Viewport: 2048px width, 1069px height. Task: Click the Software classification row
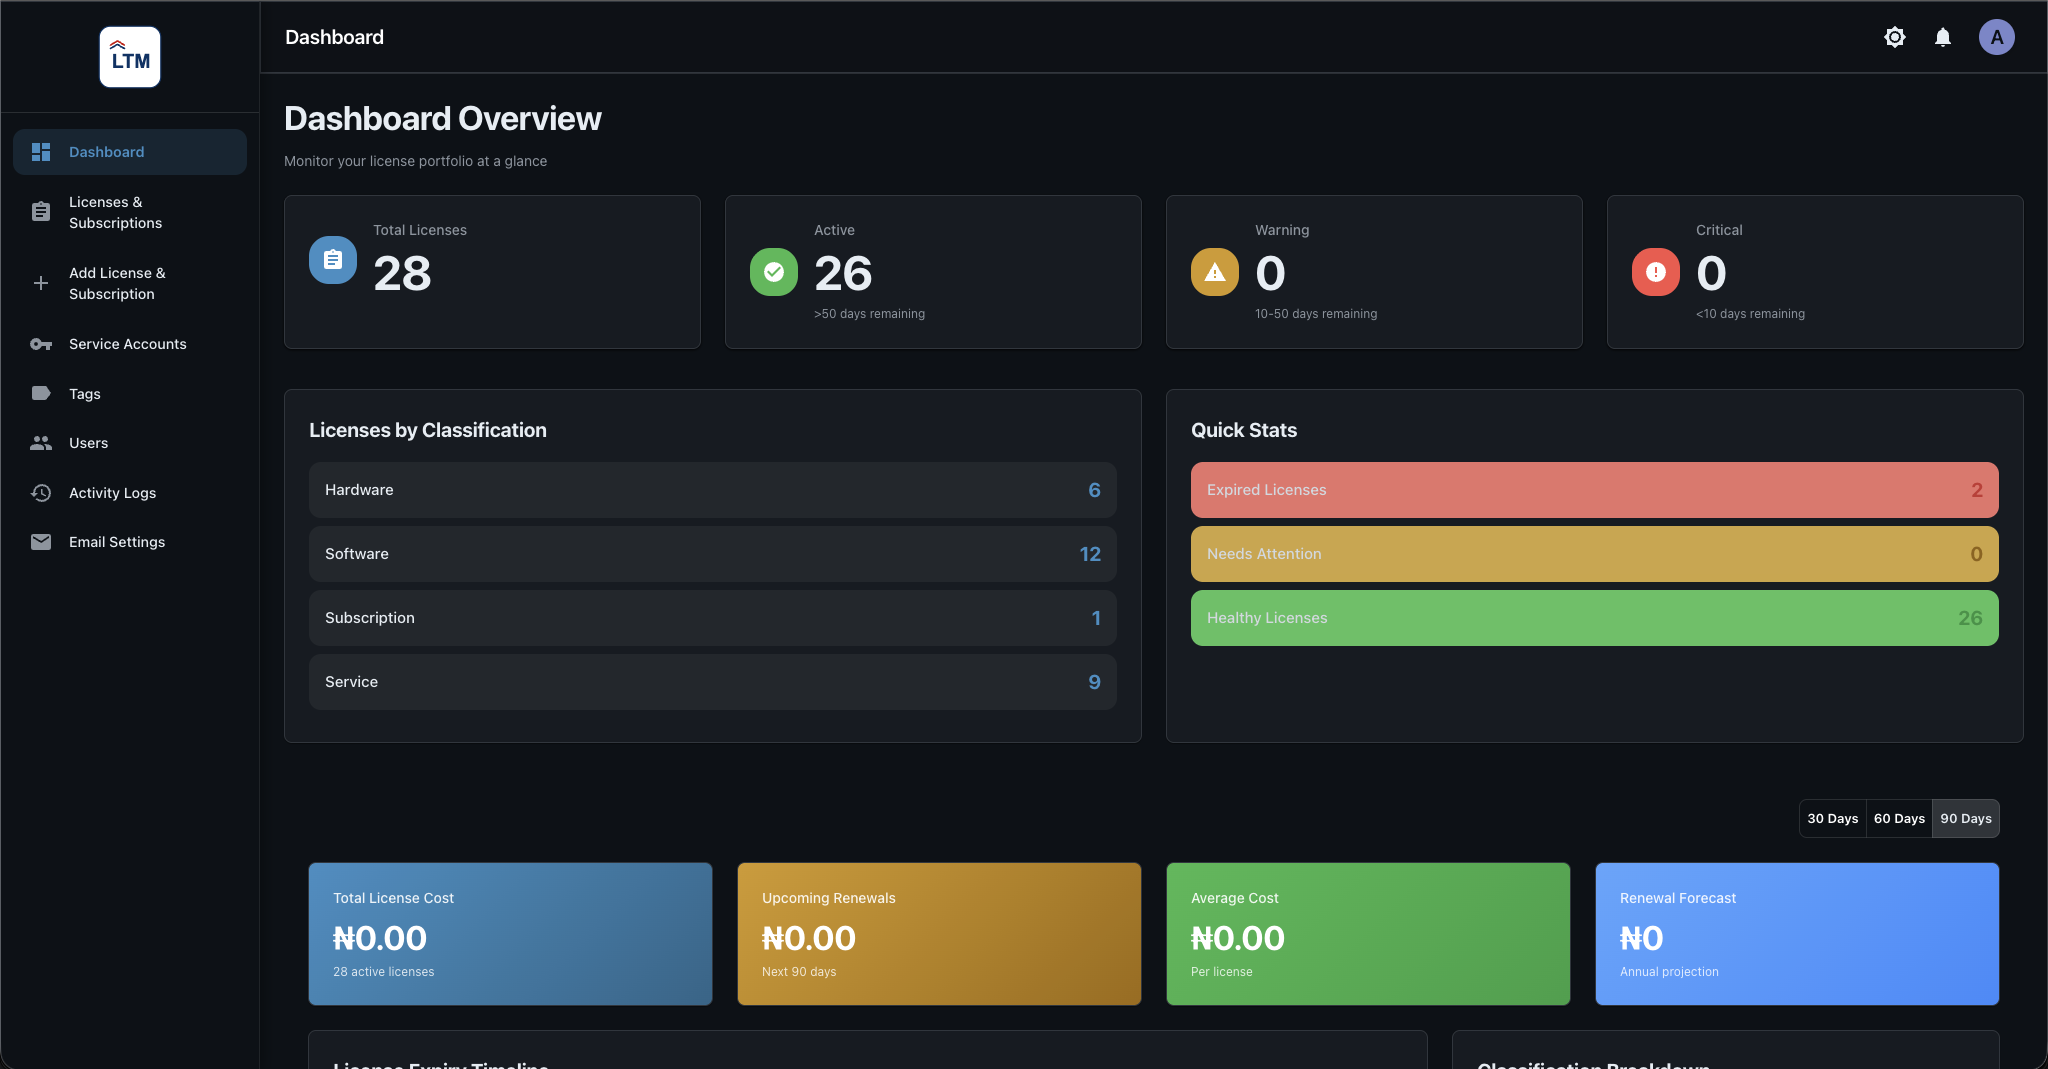(x=713, y=554)
